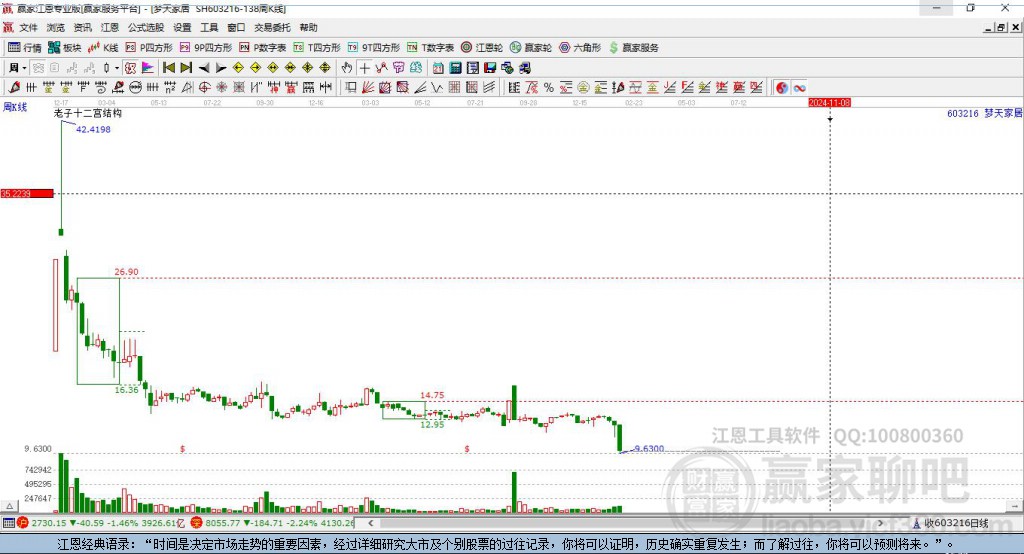
Task: Click the first red $ marker
Action: [x=183, y=449]
